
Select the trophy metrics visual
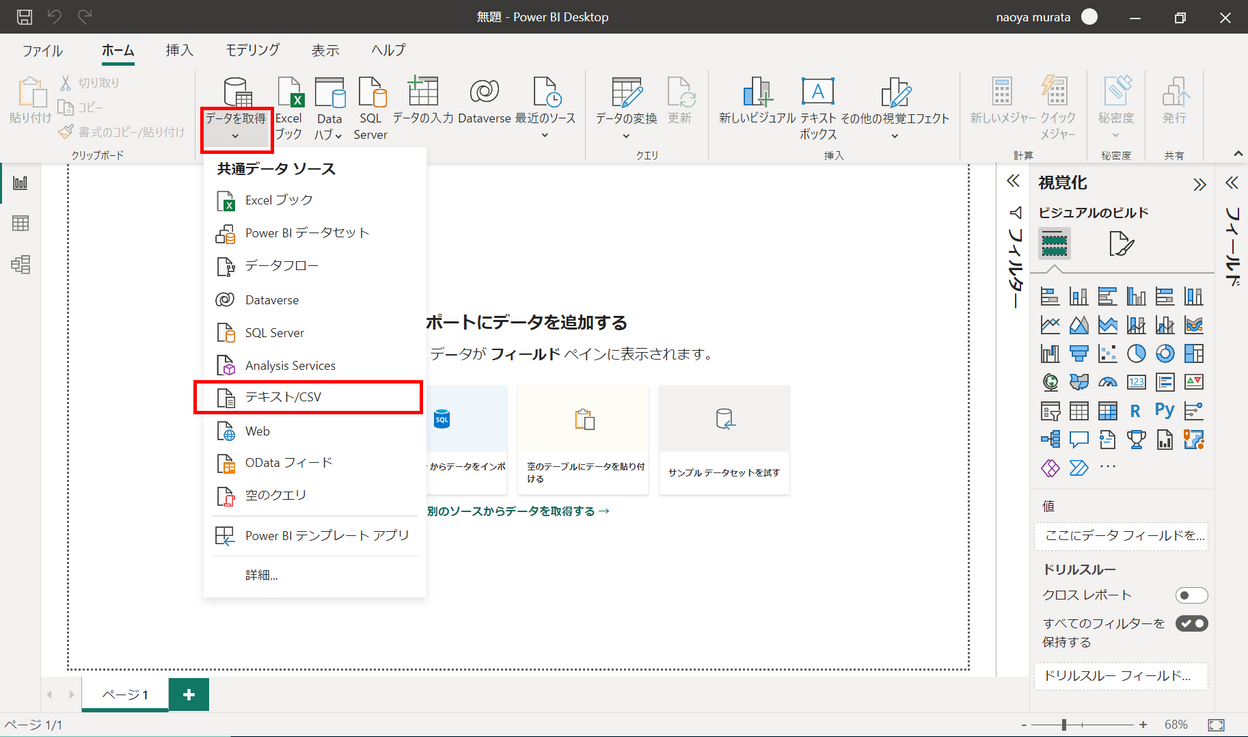1136,439
